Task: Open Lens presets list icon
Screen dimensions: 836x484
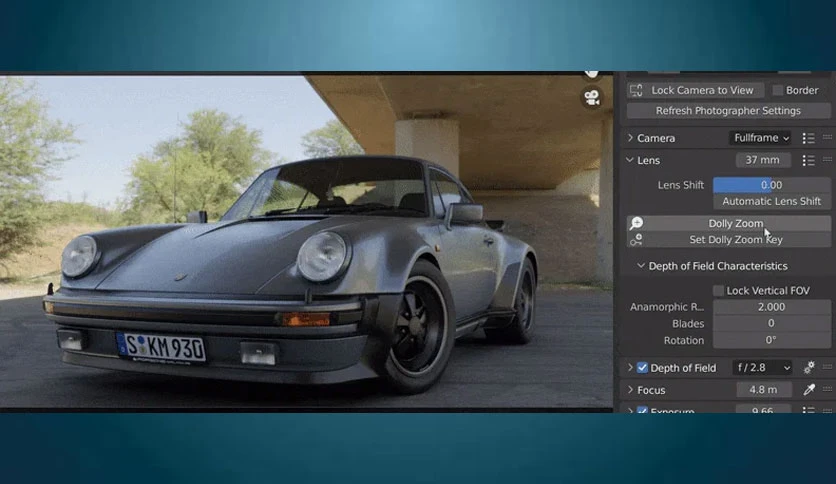Action: pyautogui.click(x=808, y=160)
